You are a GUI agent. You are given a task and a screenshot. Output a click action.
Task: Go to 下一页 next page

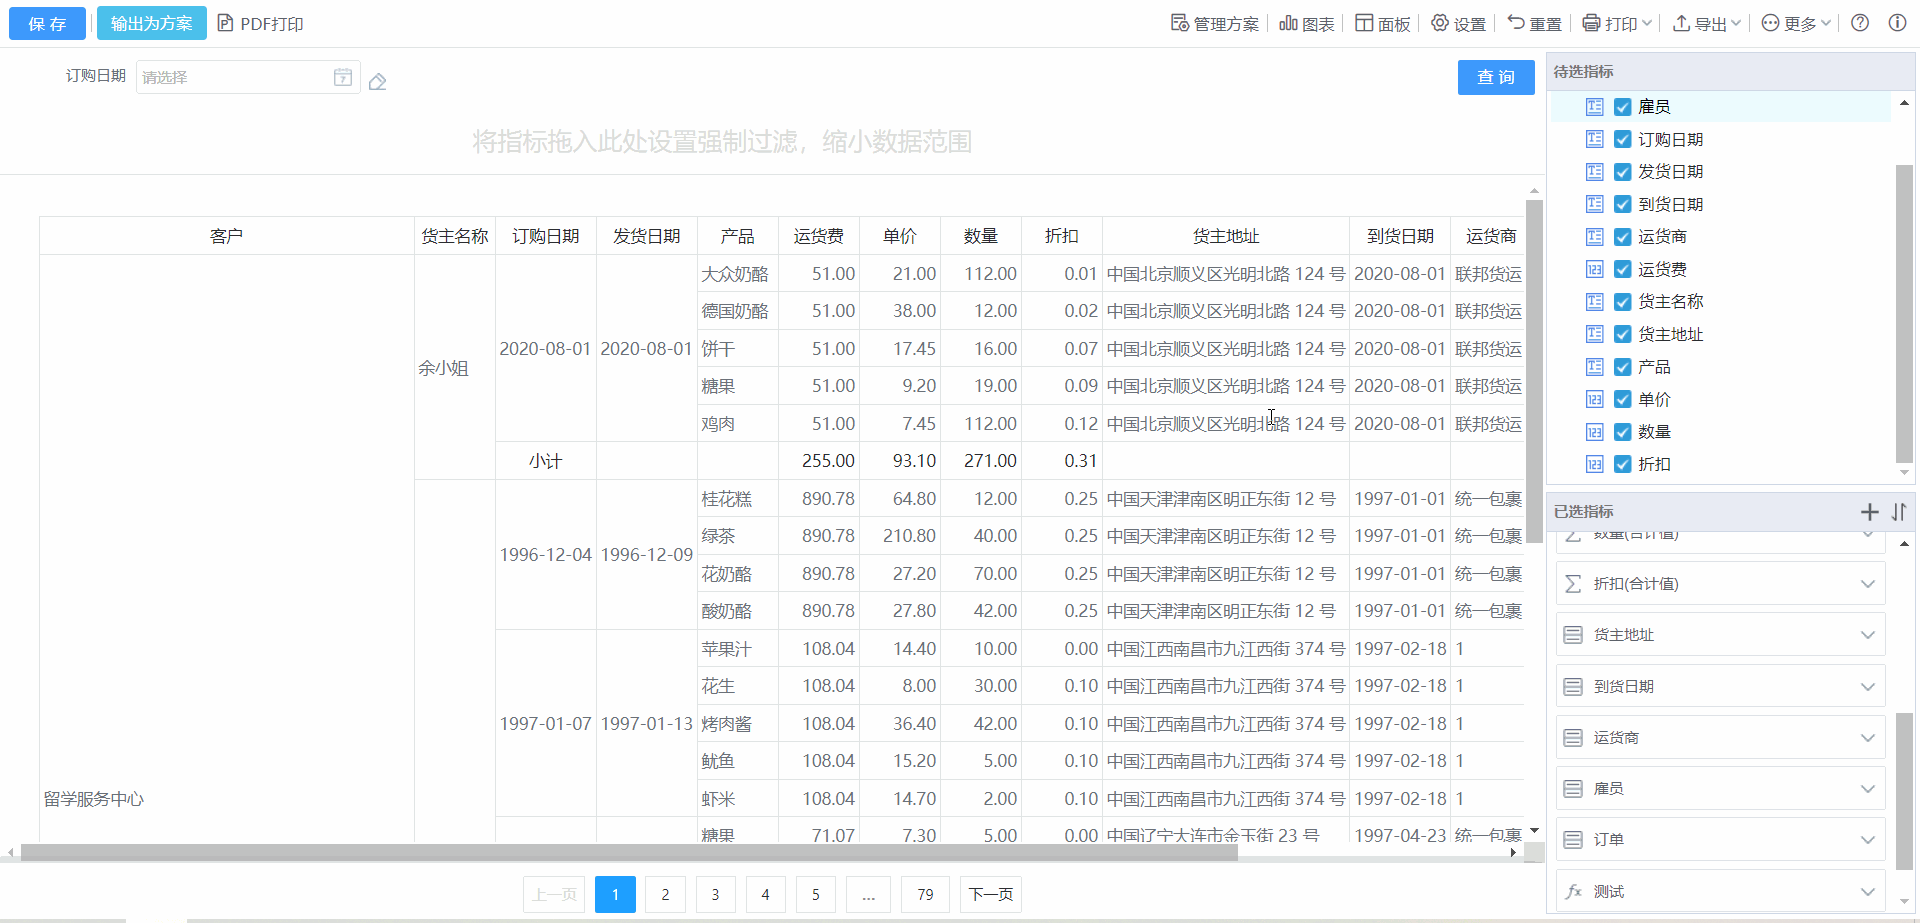click(x=990, y=894)
